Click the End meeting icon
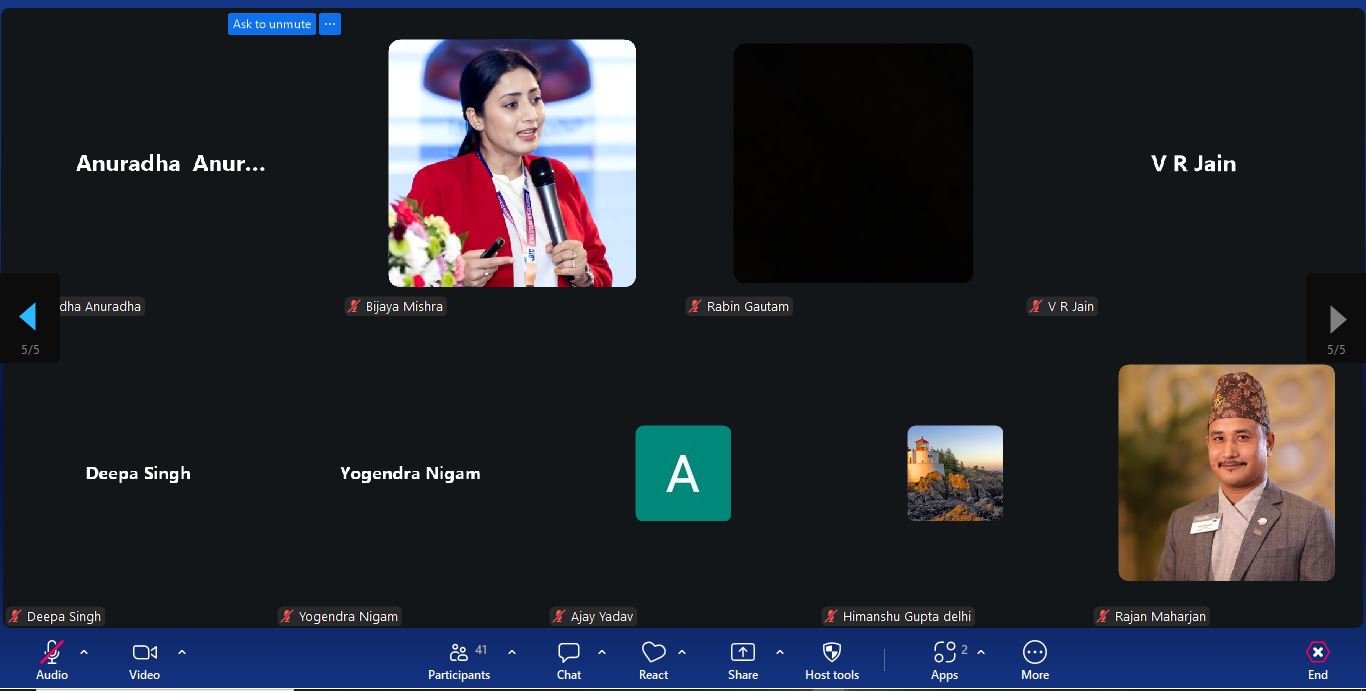Image resolution: width=1366 pixels, height=691 pixels. tap(1317, 660)
